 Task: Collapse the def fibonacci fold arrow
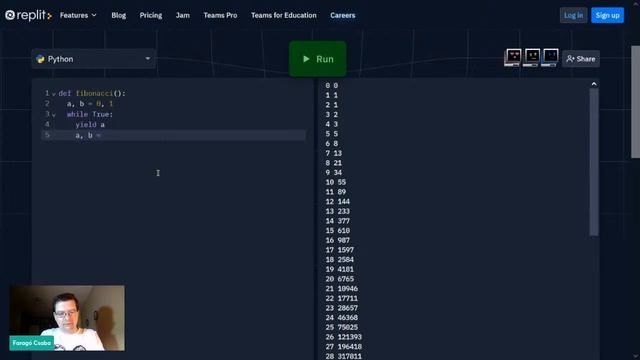(53, 94)
